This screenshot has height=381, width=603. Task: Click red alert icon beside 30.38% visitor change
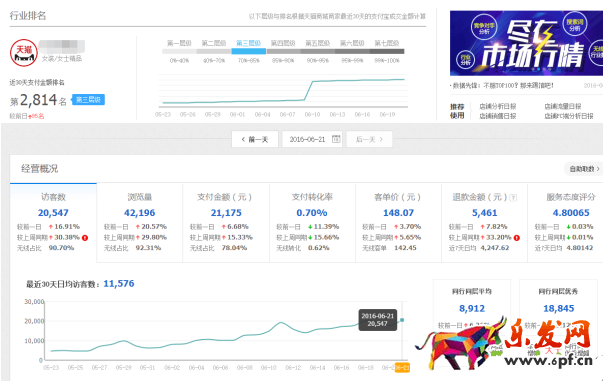coord(85,238)
